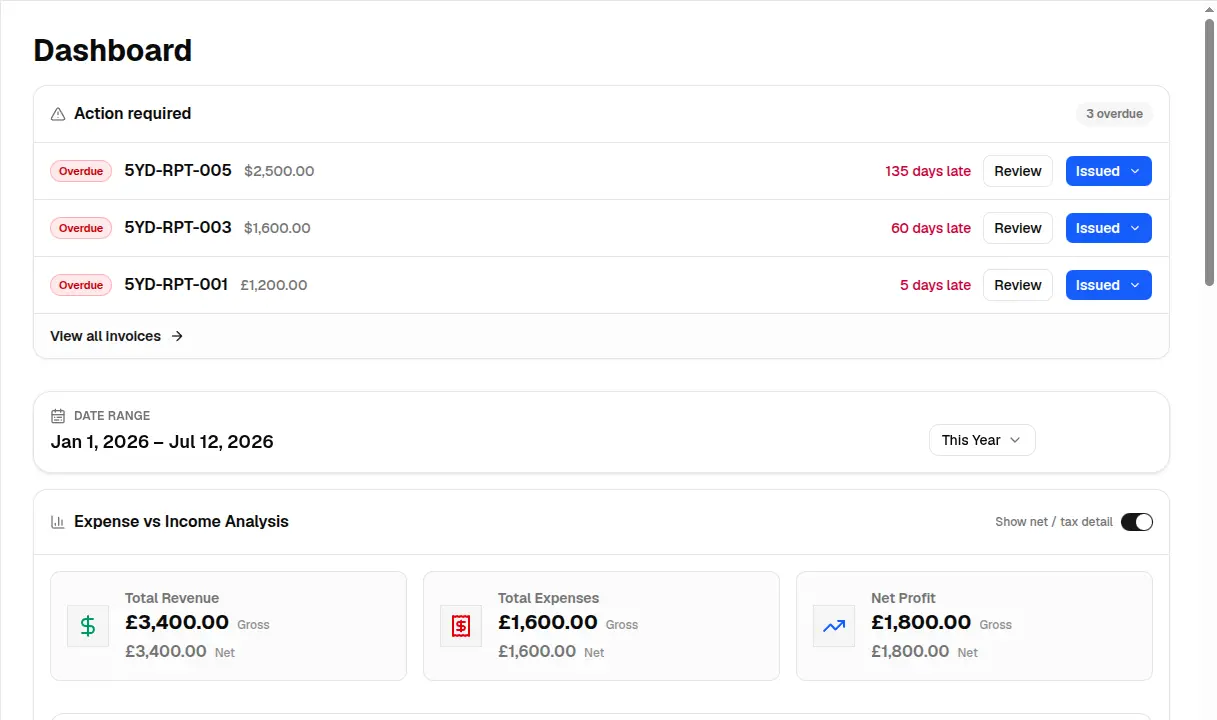Review invoice 5YD-RPT-003
Screen dimensions: 1217x720
[1018, 228]
